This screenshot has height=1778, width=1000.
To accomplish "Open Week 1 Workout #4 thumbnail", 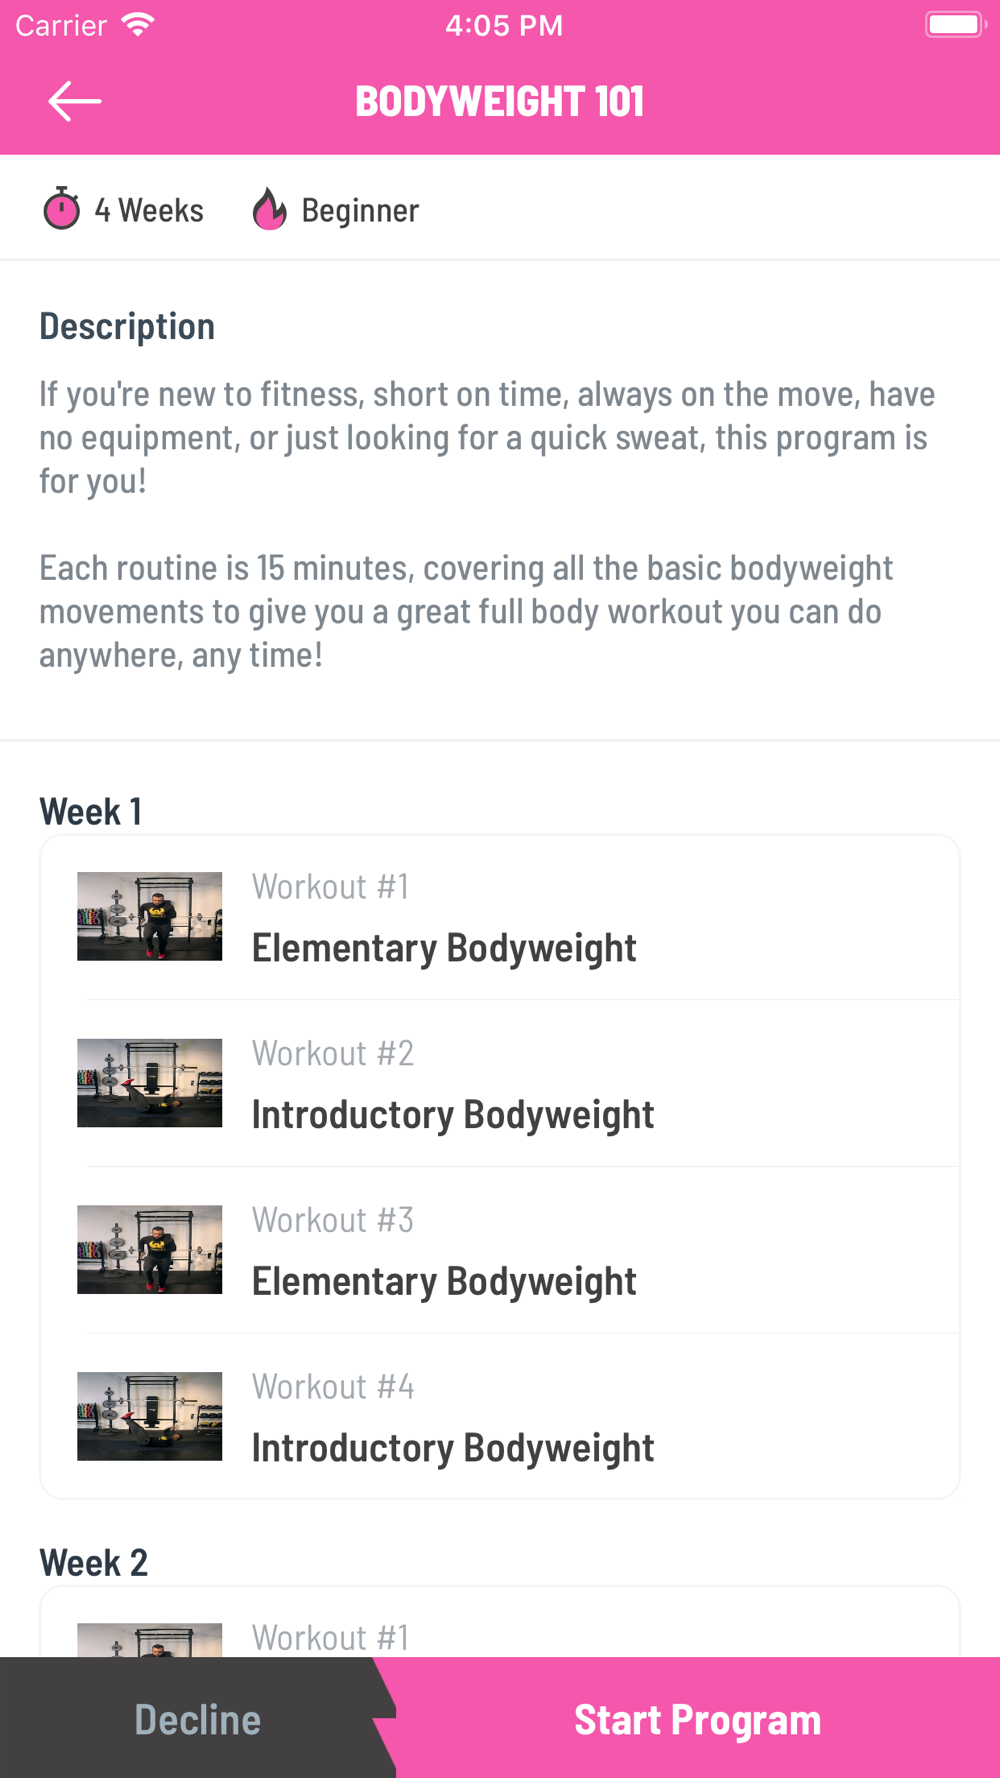I will pyautogui.click(x=150, y=1416).
